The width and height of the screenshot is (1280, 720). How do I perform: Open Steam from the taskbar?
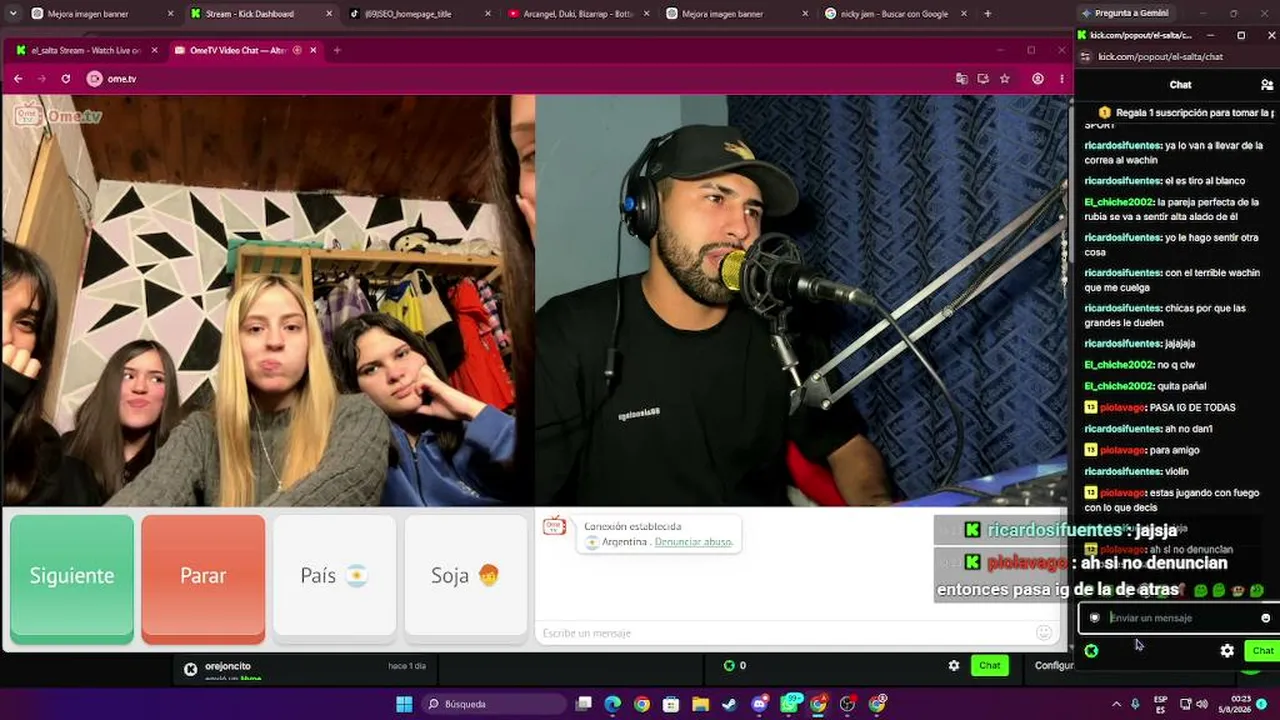point(730,704)
